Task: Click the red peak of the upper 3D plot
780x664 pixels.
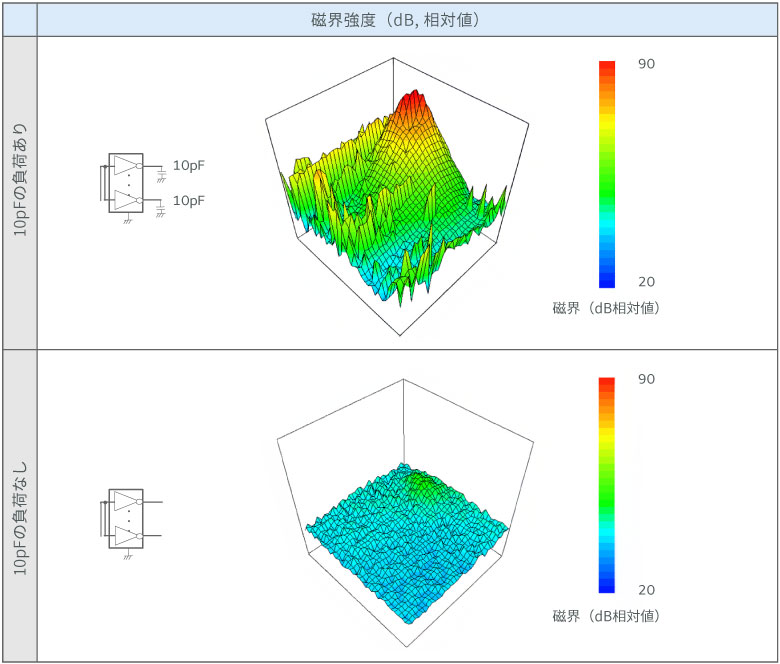Action: coord(412,101)
